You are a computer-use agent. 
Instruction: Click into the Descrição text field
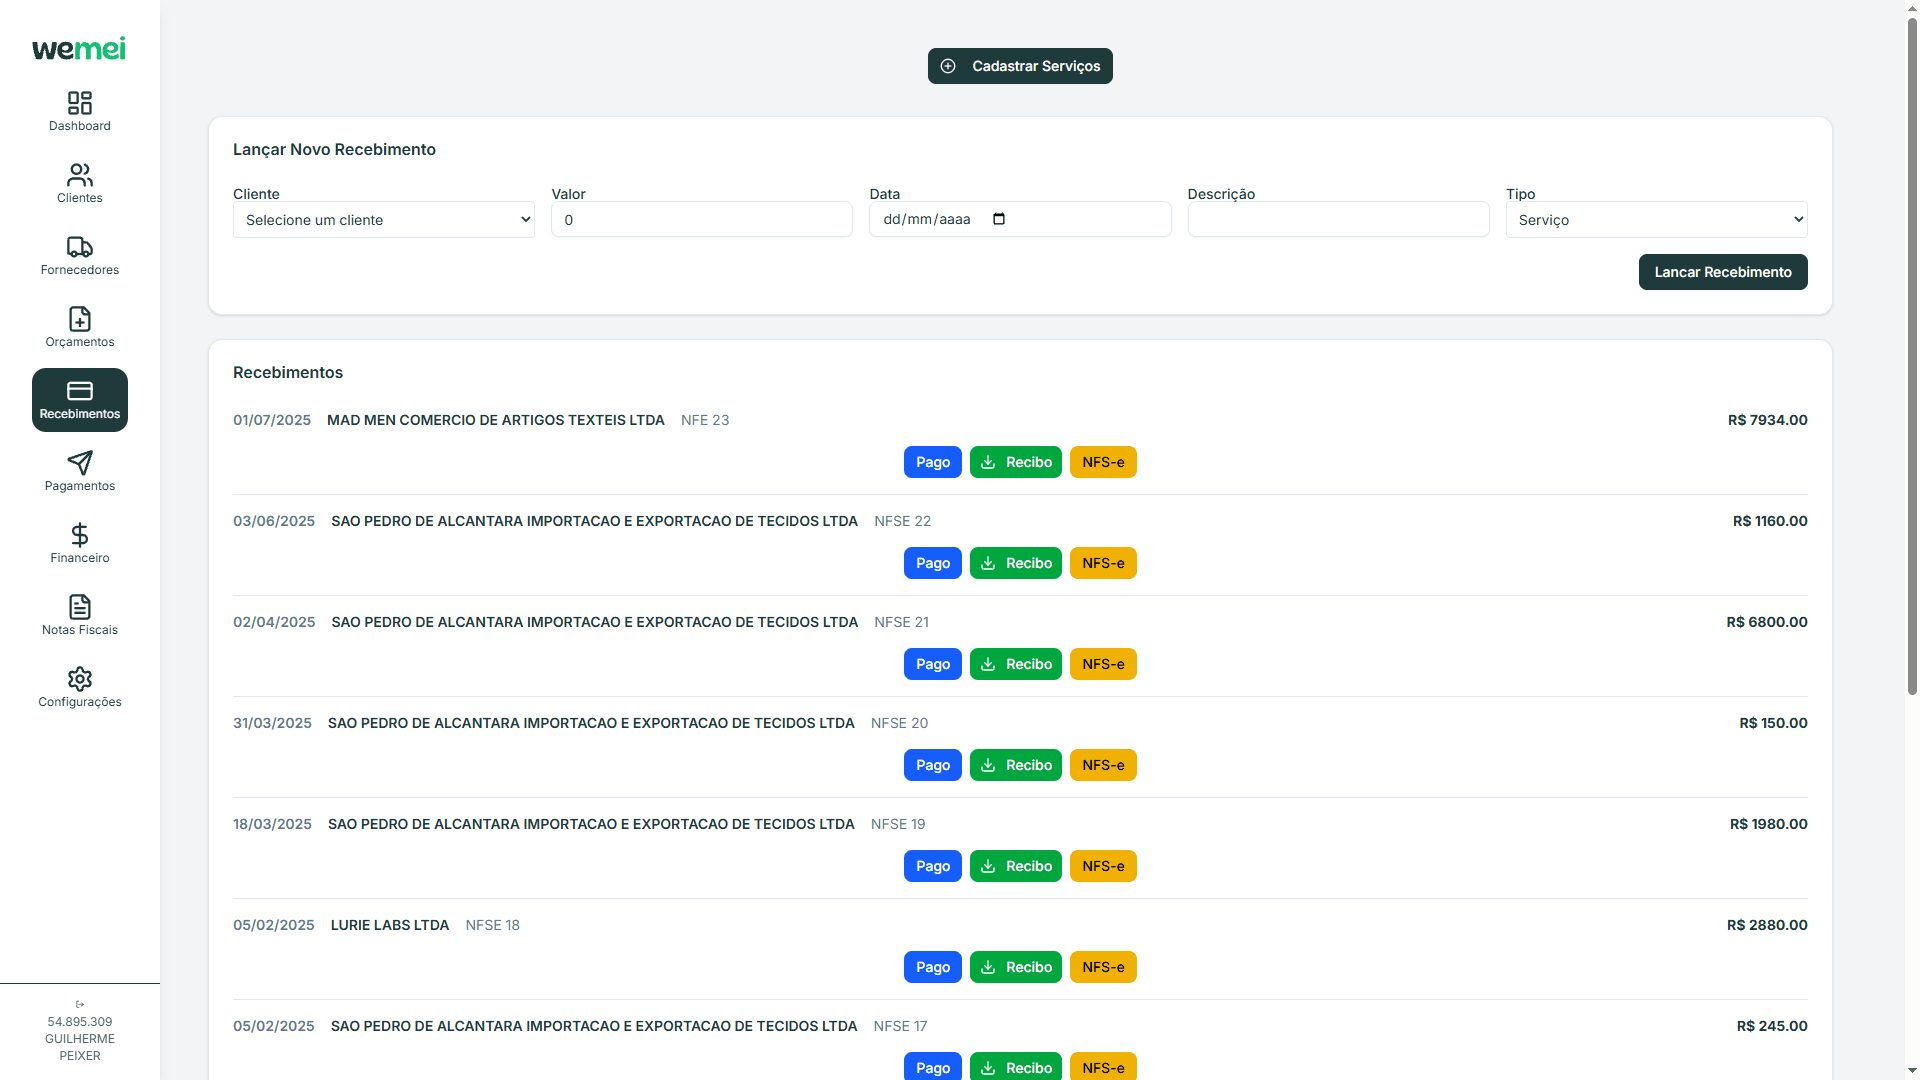tap(1338, 219)
